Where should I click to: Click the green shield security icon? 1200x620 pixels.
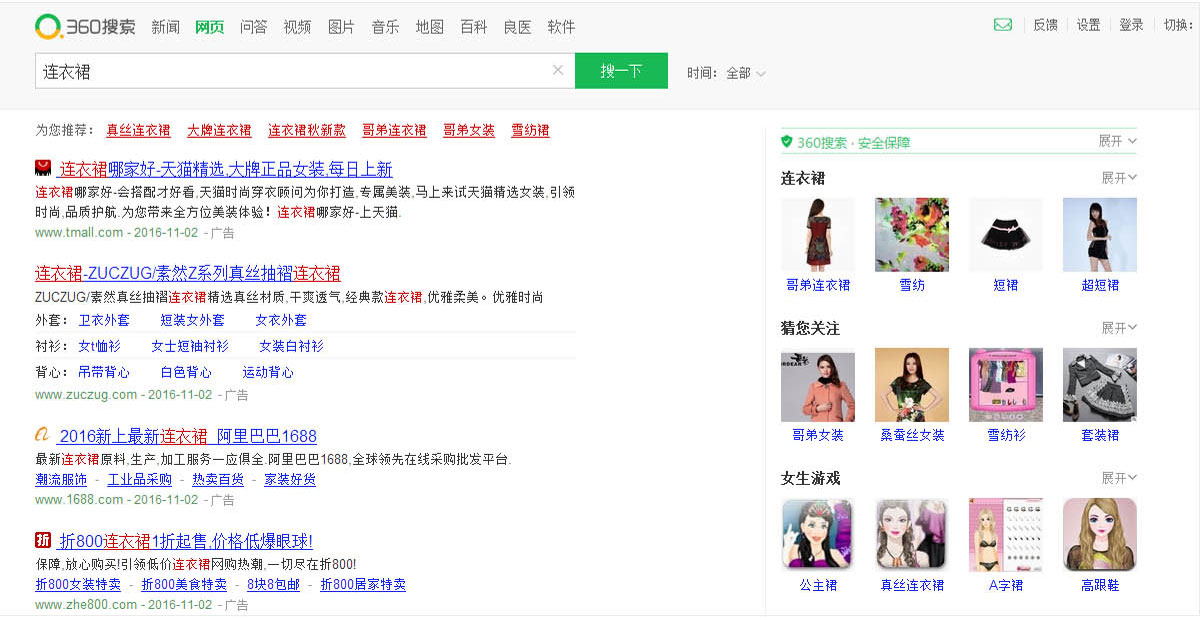(786, 142)
